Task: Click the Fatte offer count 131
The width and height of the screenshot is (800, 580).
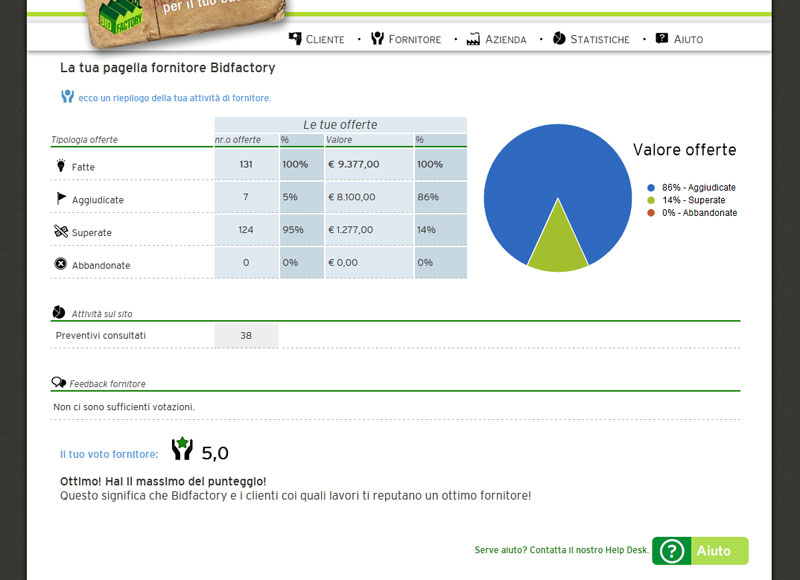Action: tap(246, 164)
